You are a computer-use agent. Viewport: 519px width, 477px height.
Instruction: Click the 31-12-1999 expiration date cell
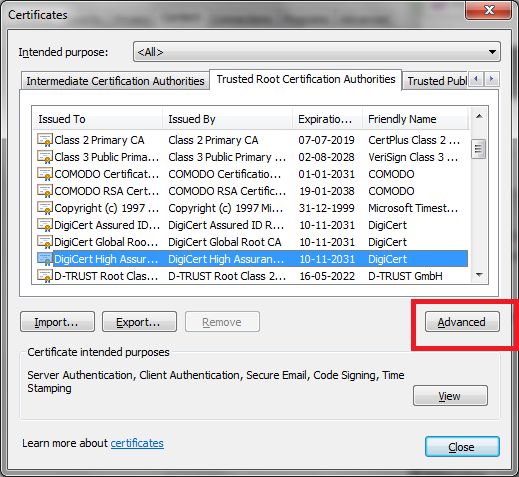(x=326, y=208)
